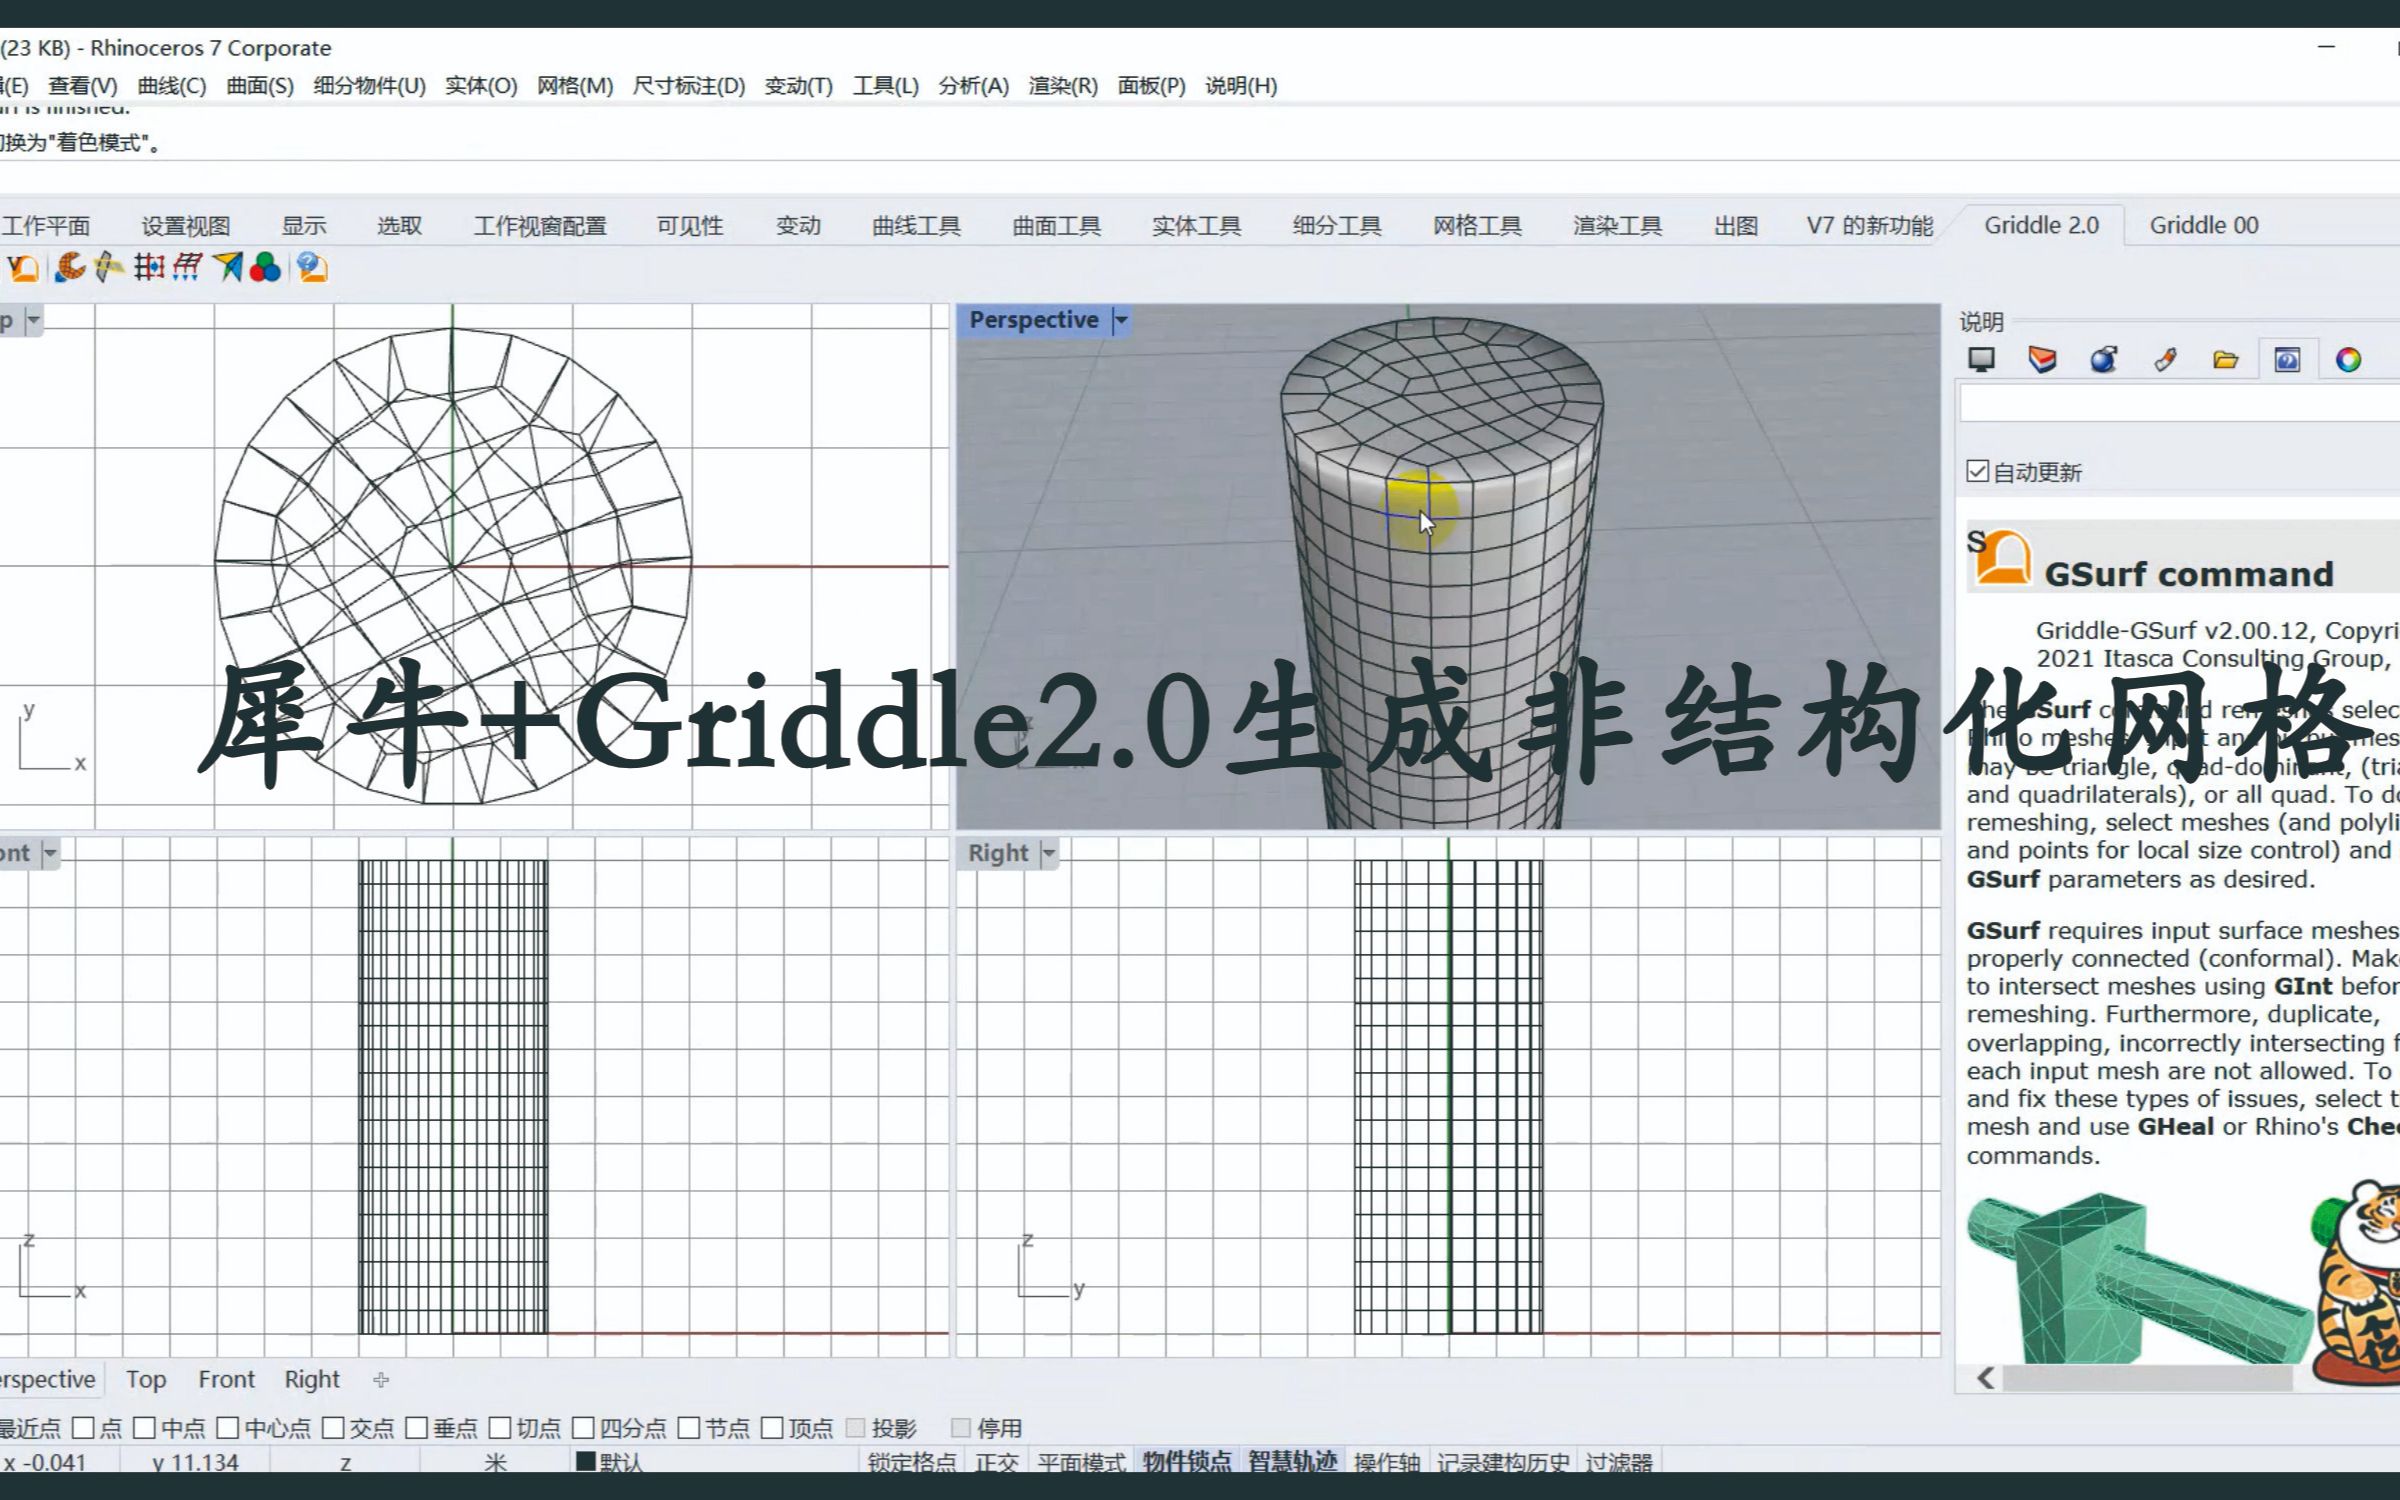This screenshot has height=1500, width=2400.
Task: Select the help panel question-mark tab icon
Action: coord(2287,360)
